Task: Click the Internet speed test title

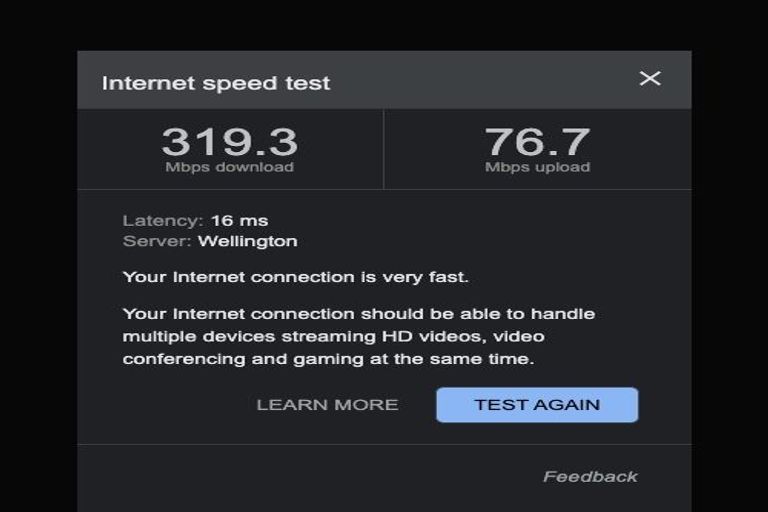Action: [x=216, y=83]
